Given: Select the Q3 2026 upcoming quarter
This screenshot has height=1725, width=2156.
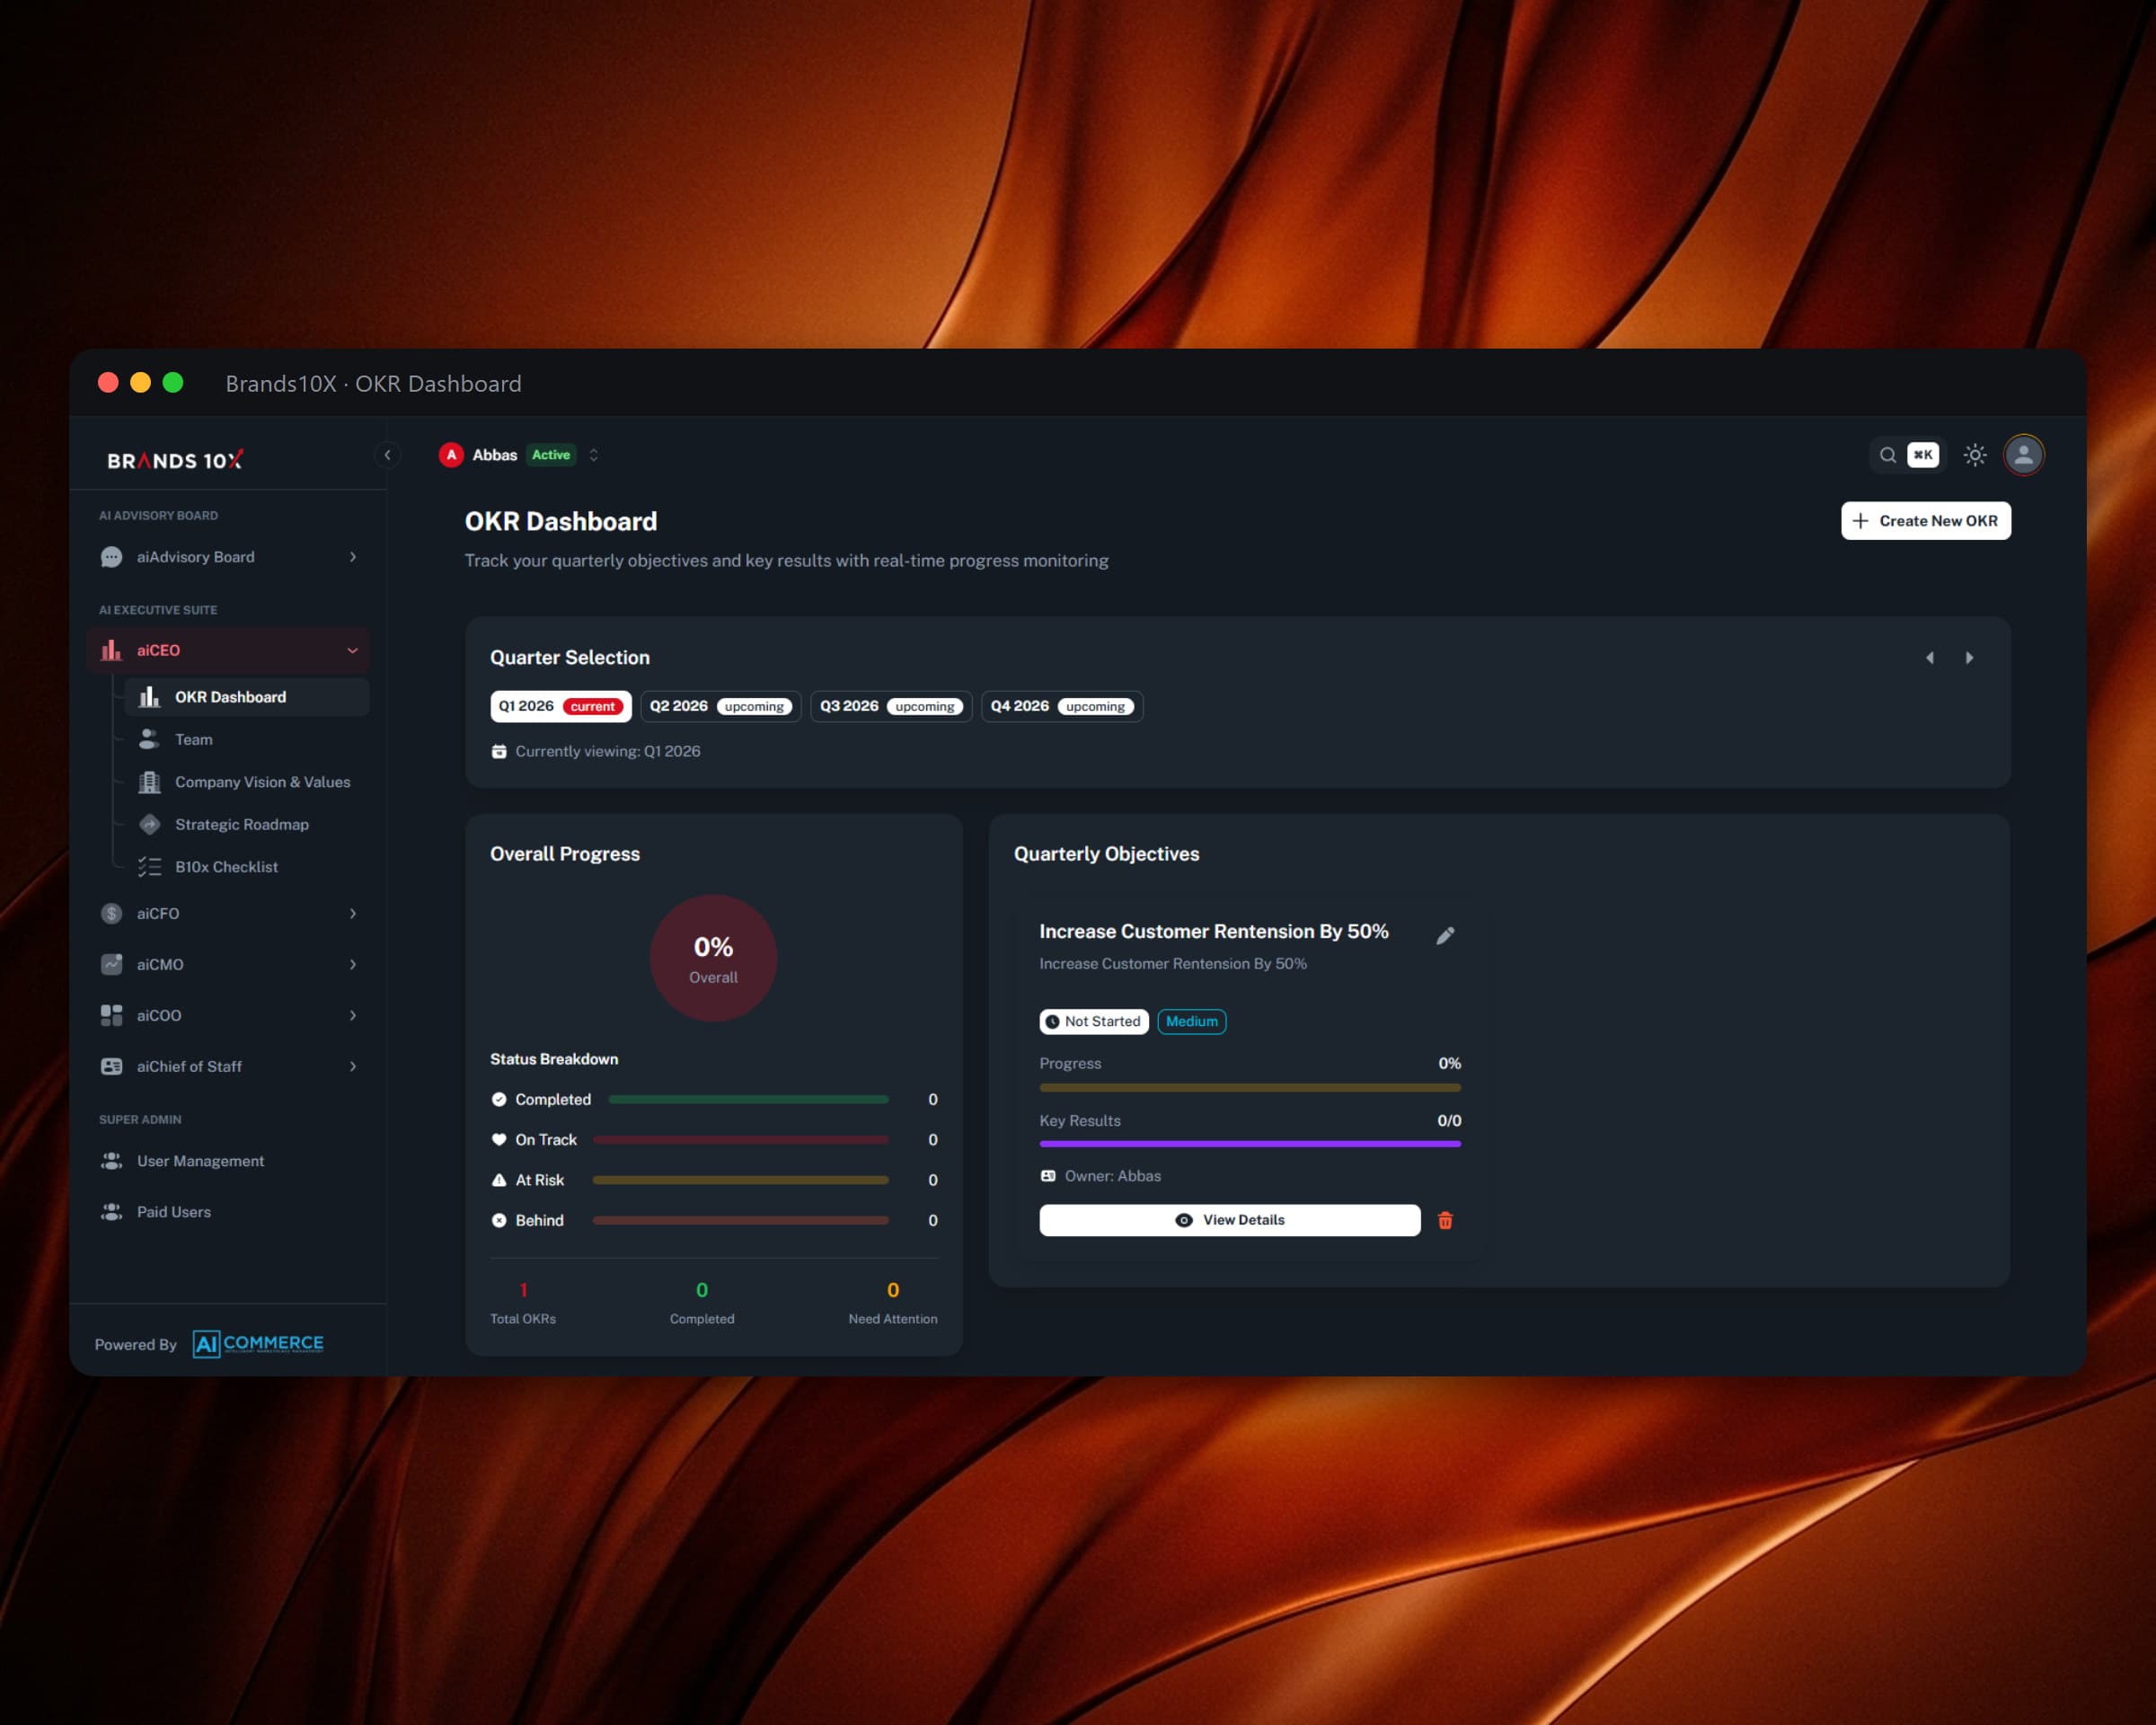Looking at the screenshot, I should tap(891, 706).
